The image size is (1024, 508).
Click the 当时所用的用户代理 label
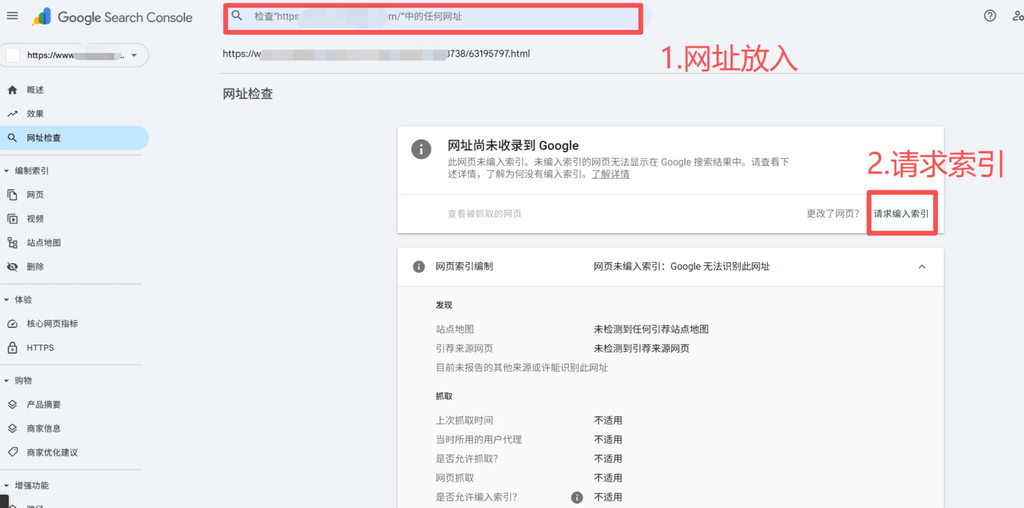(479, 439)
